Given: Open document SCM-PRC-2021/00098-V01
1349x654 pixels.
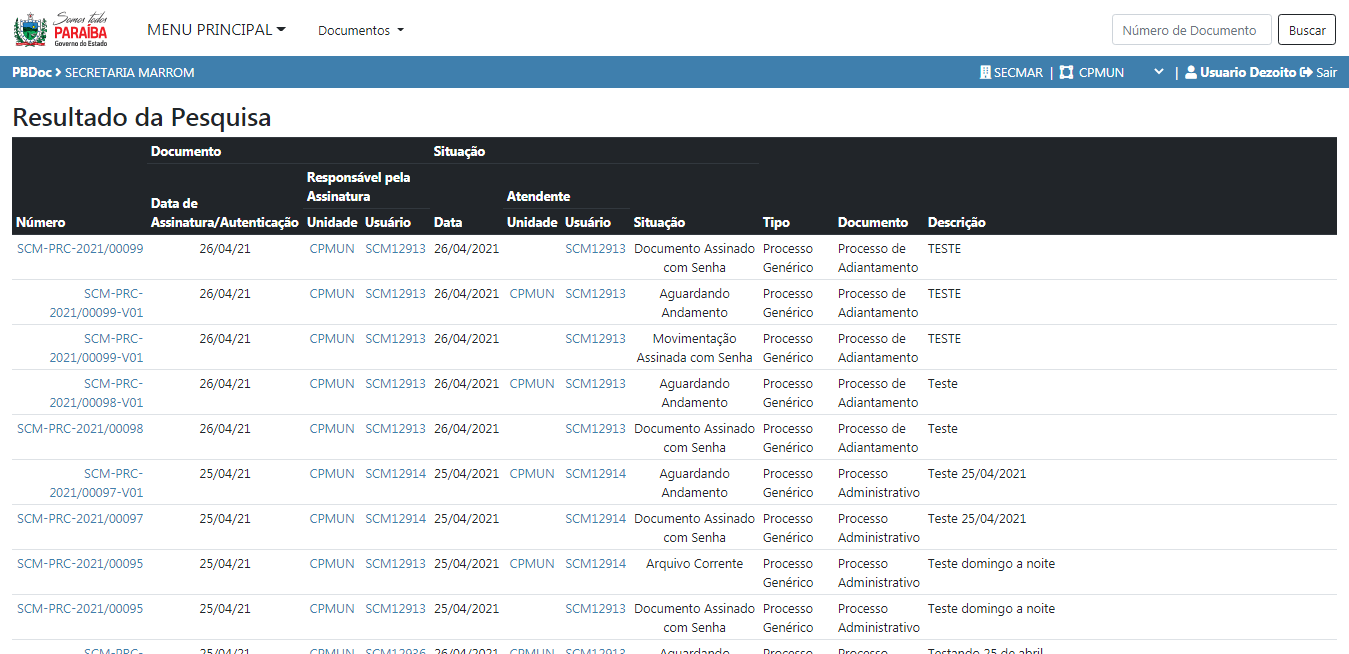Looking at the screenshot, I should pos(96,393).
